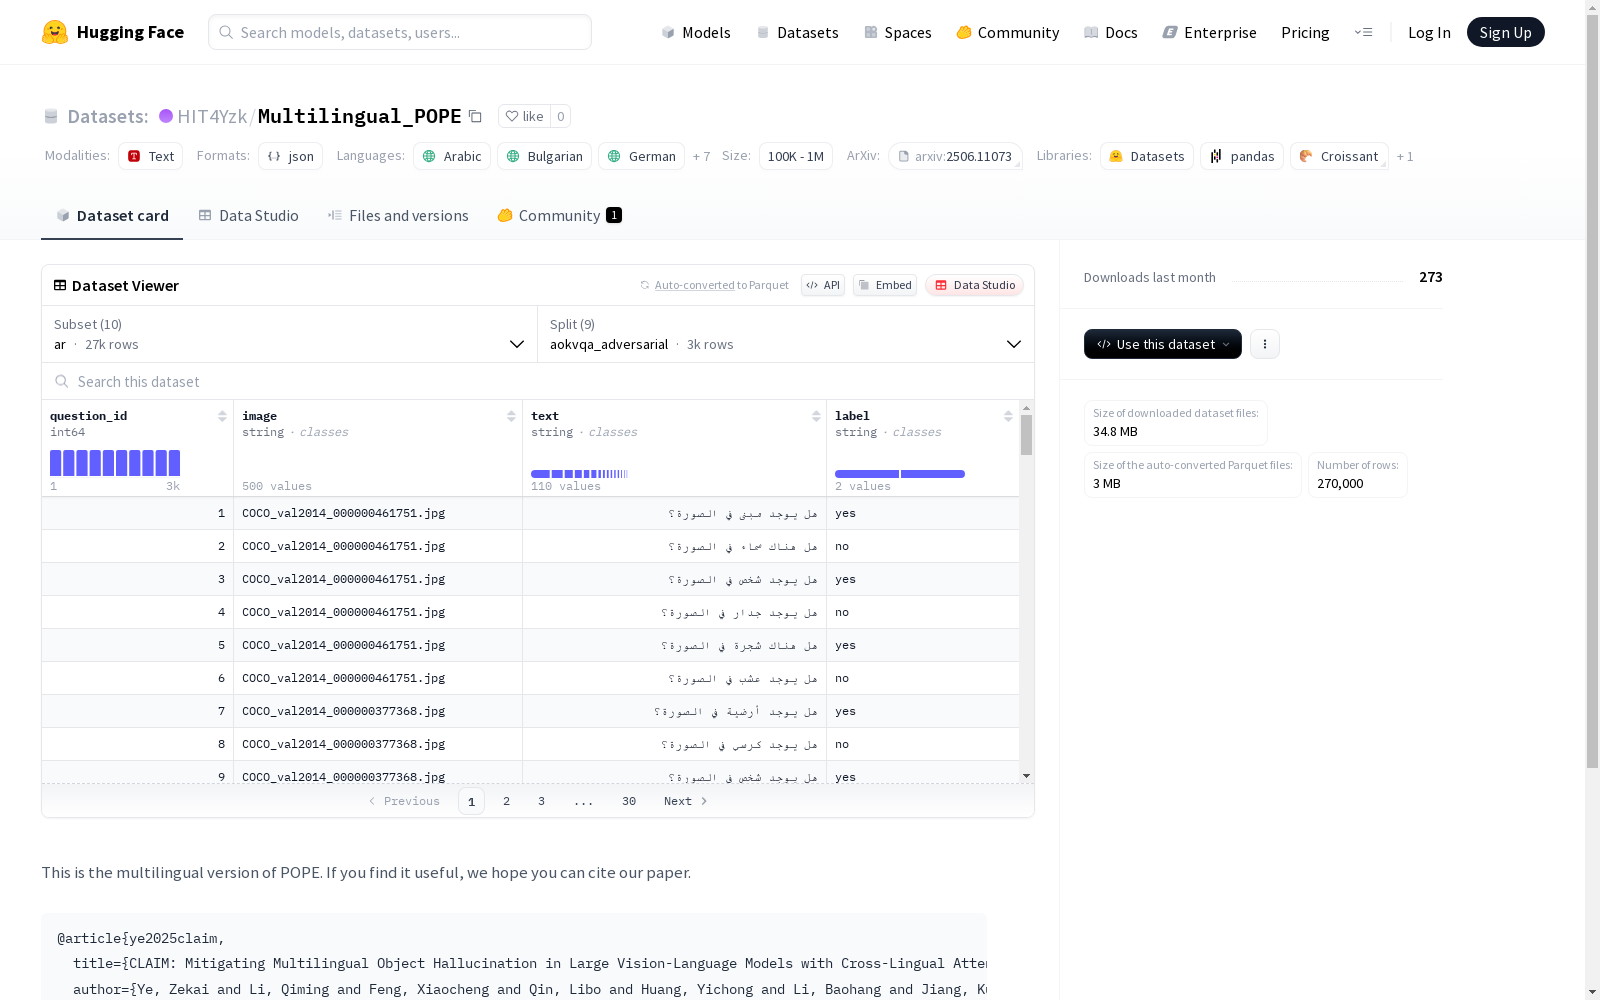Follow the Auto-converted to Parquet link
This screenshot has height=1000, width=1600.
coord(714,285)
